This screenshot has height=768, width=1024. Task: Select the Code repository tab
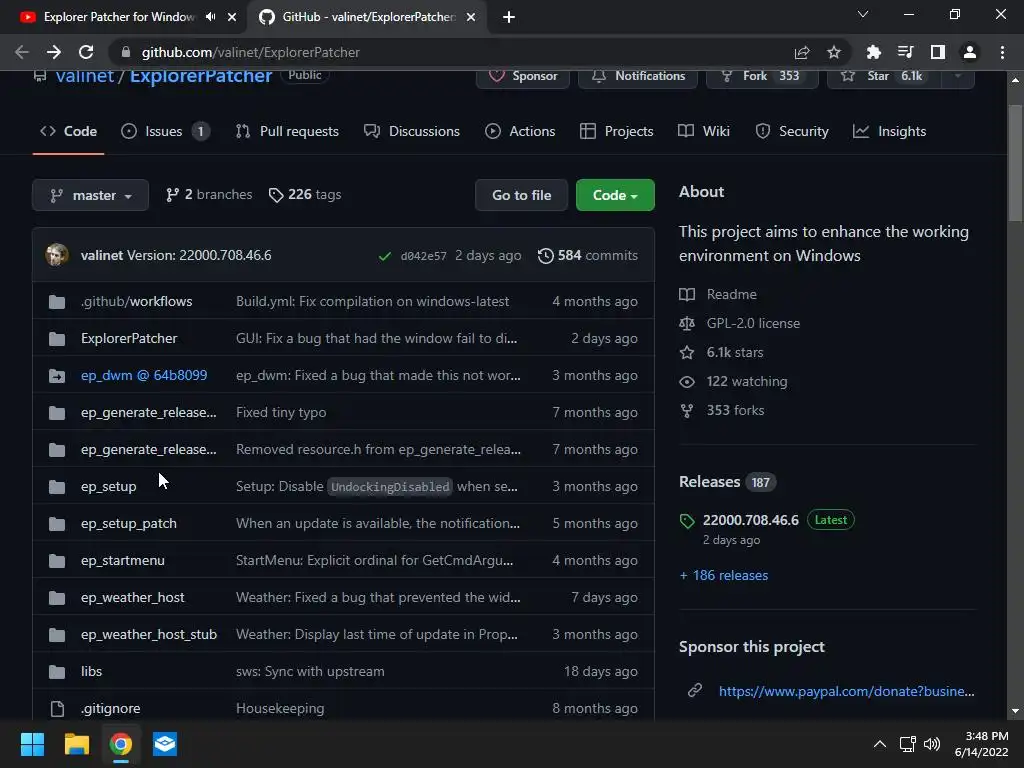coord(69,131)
